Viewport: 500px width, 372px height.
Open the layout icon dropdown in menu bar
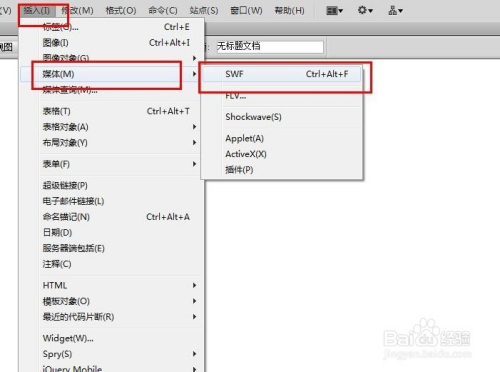click(x=335, y=11)
